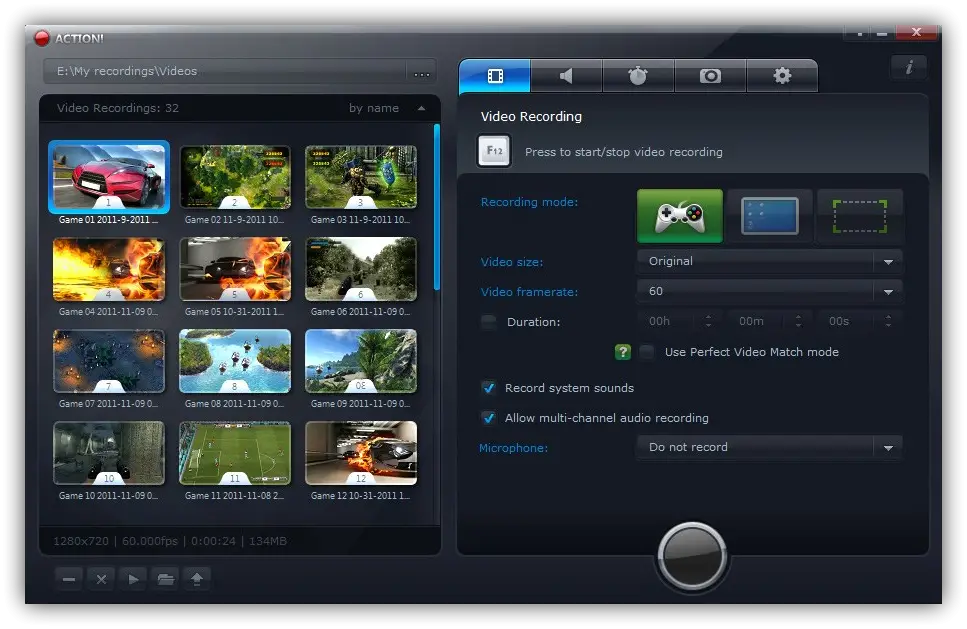Enable Use Perfect Video Match mode
The image size is (967, 629).
tap(647, 352)
